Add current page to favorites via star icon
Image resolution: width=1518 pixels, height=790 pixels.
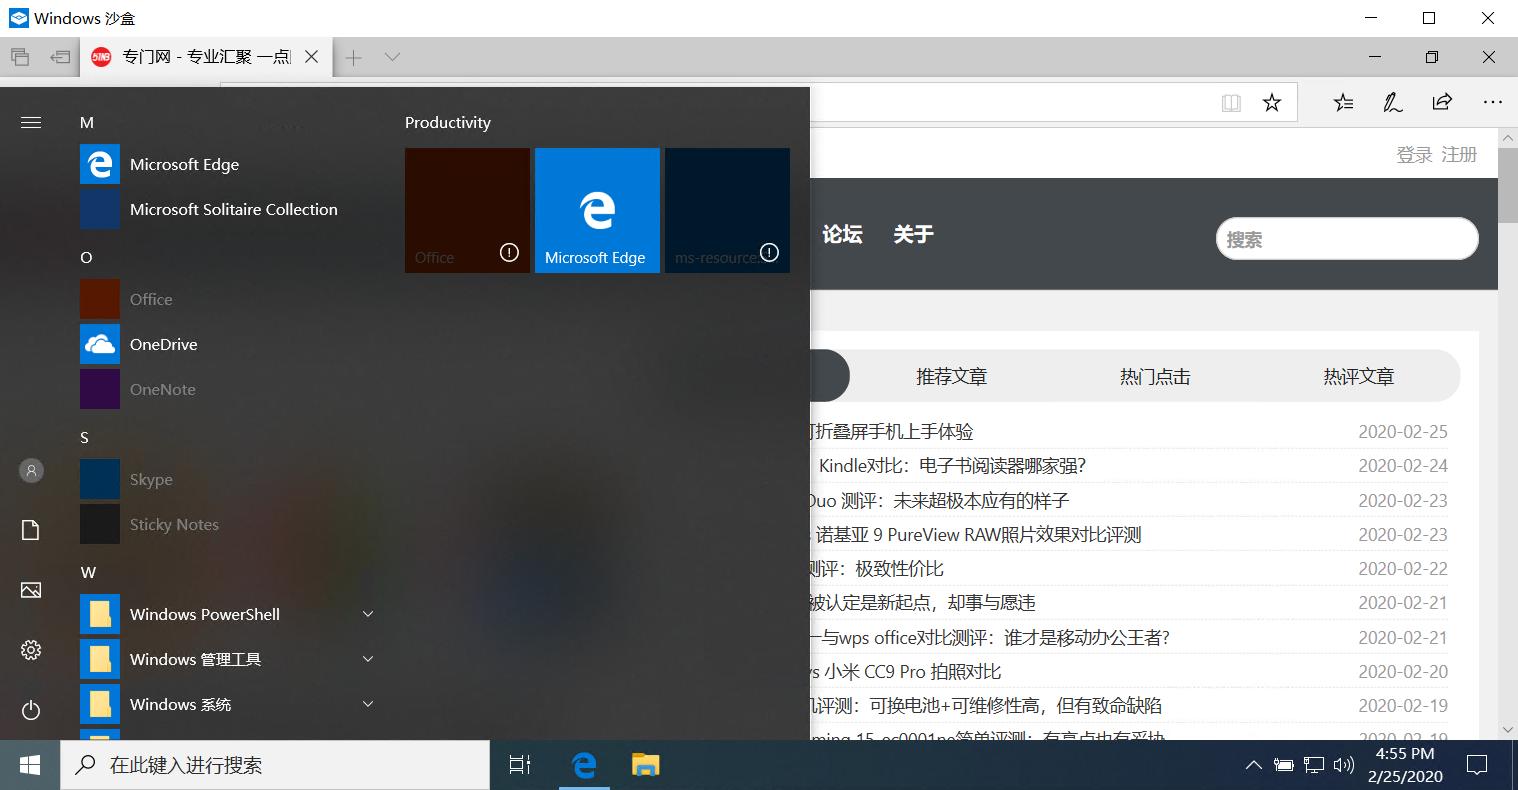tap(1271, 102)
